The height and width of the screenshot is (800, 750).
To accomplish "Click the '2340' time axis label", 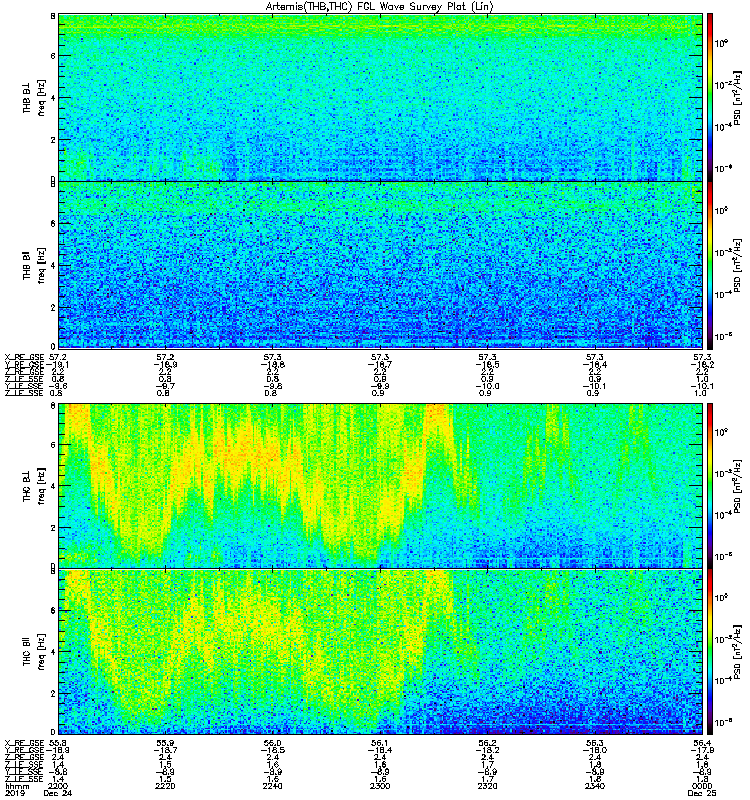I will 594,786.
